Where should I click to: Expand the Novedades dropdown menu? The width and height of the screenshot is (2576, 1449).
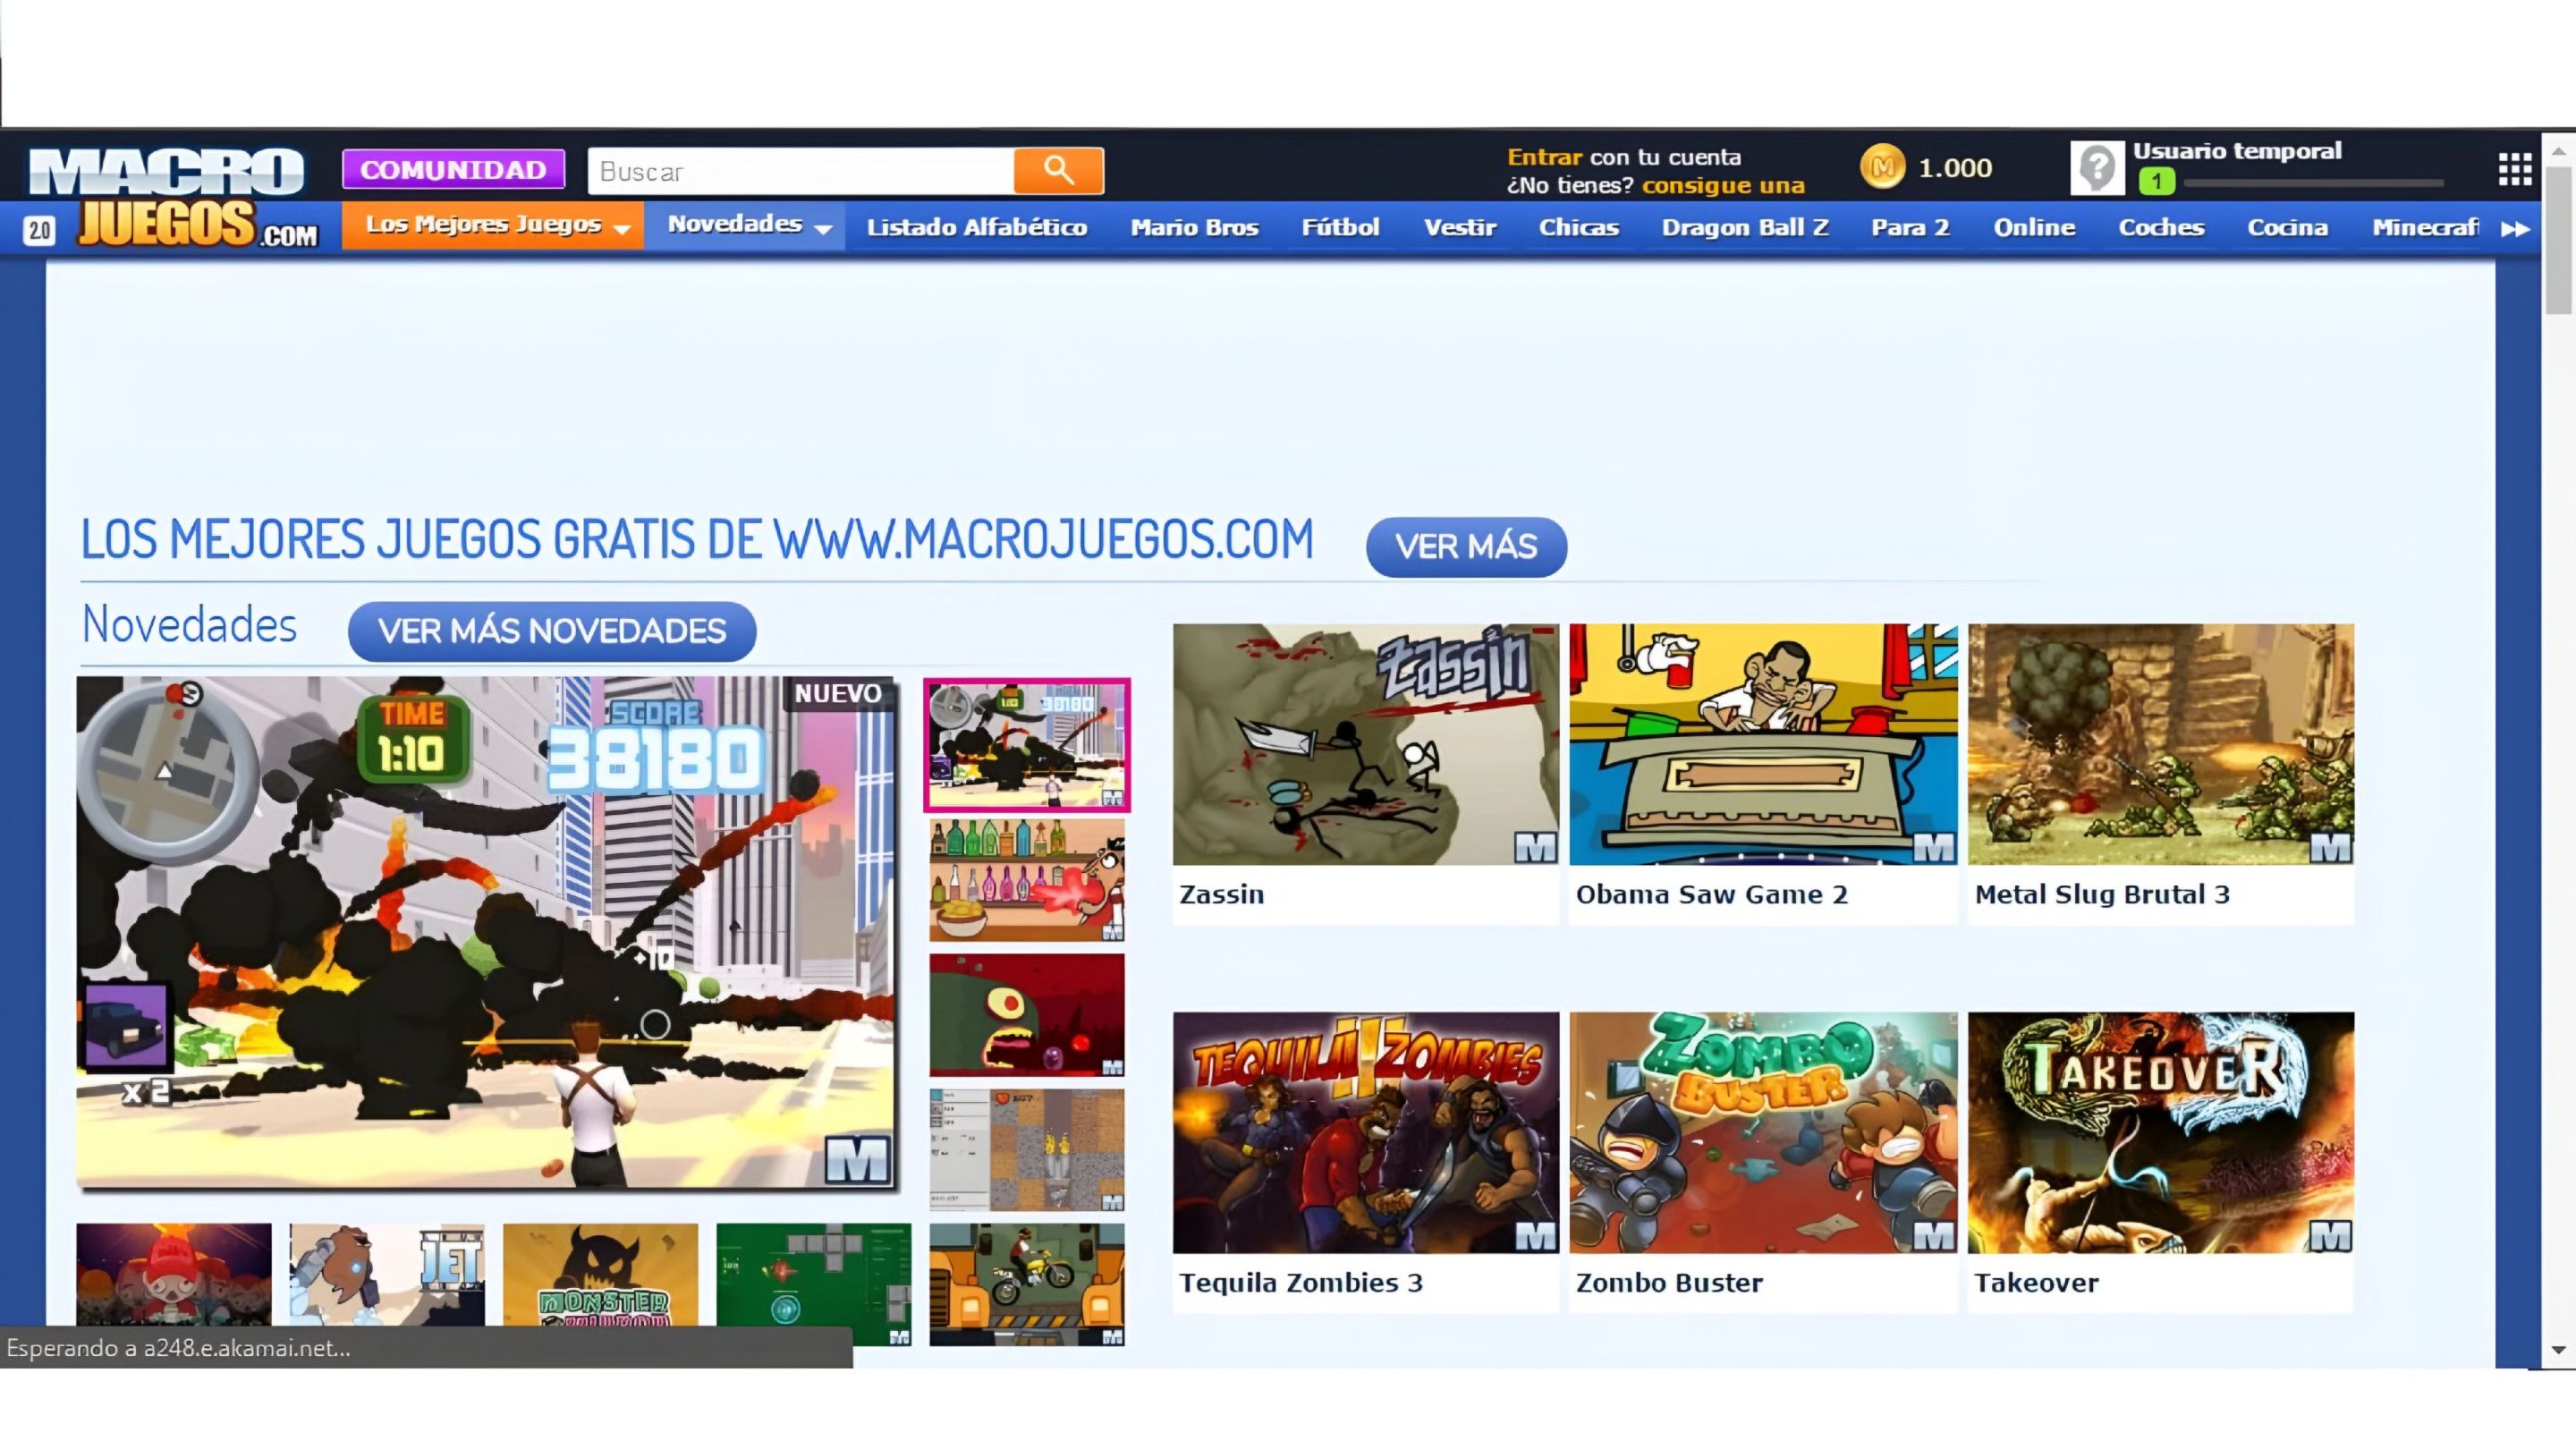pos(745,225)
